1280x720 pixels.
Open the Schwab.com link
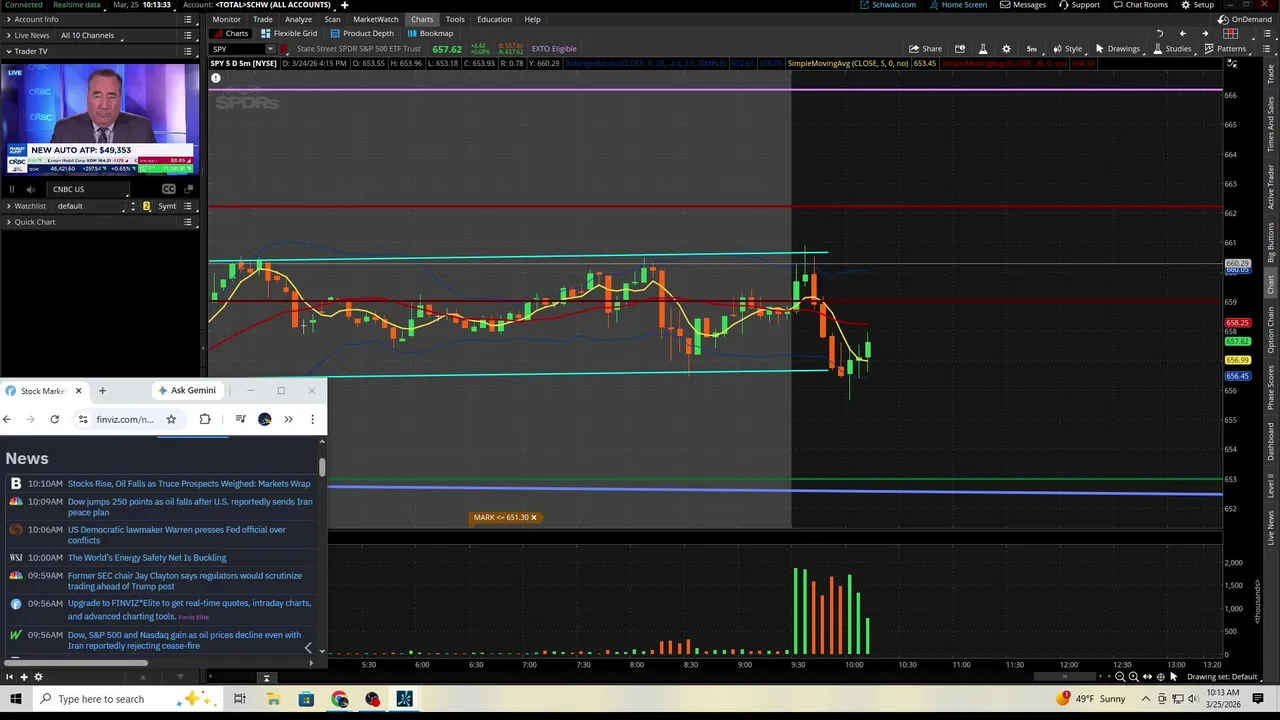tap(888, 5)
